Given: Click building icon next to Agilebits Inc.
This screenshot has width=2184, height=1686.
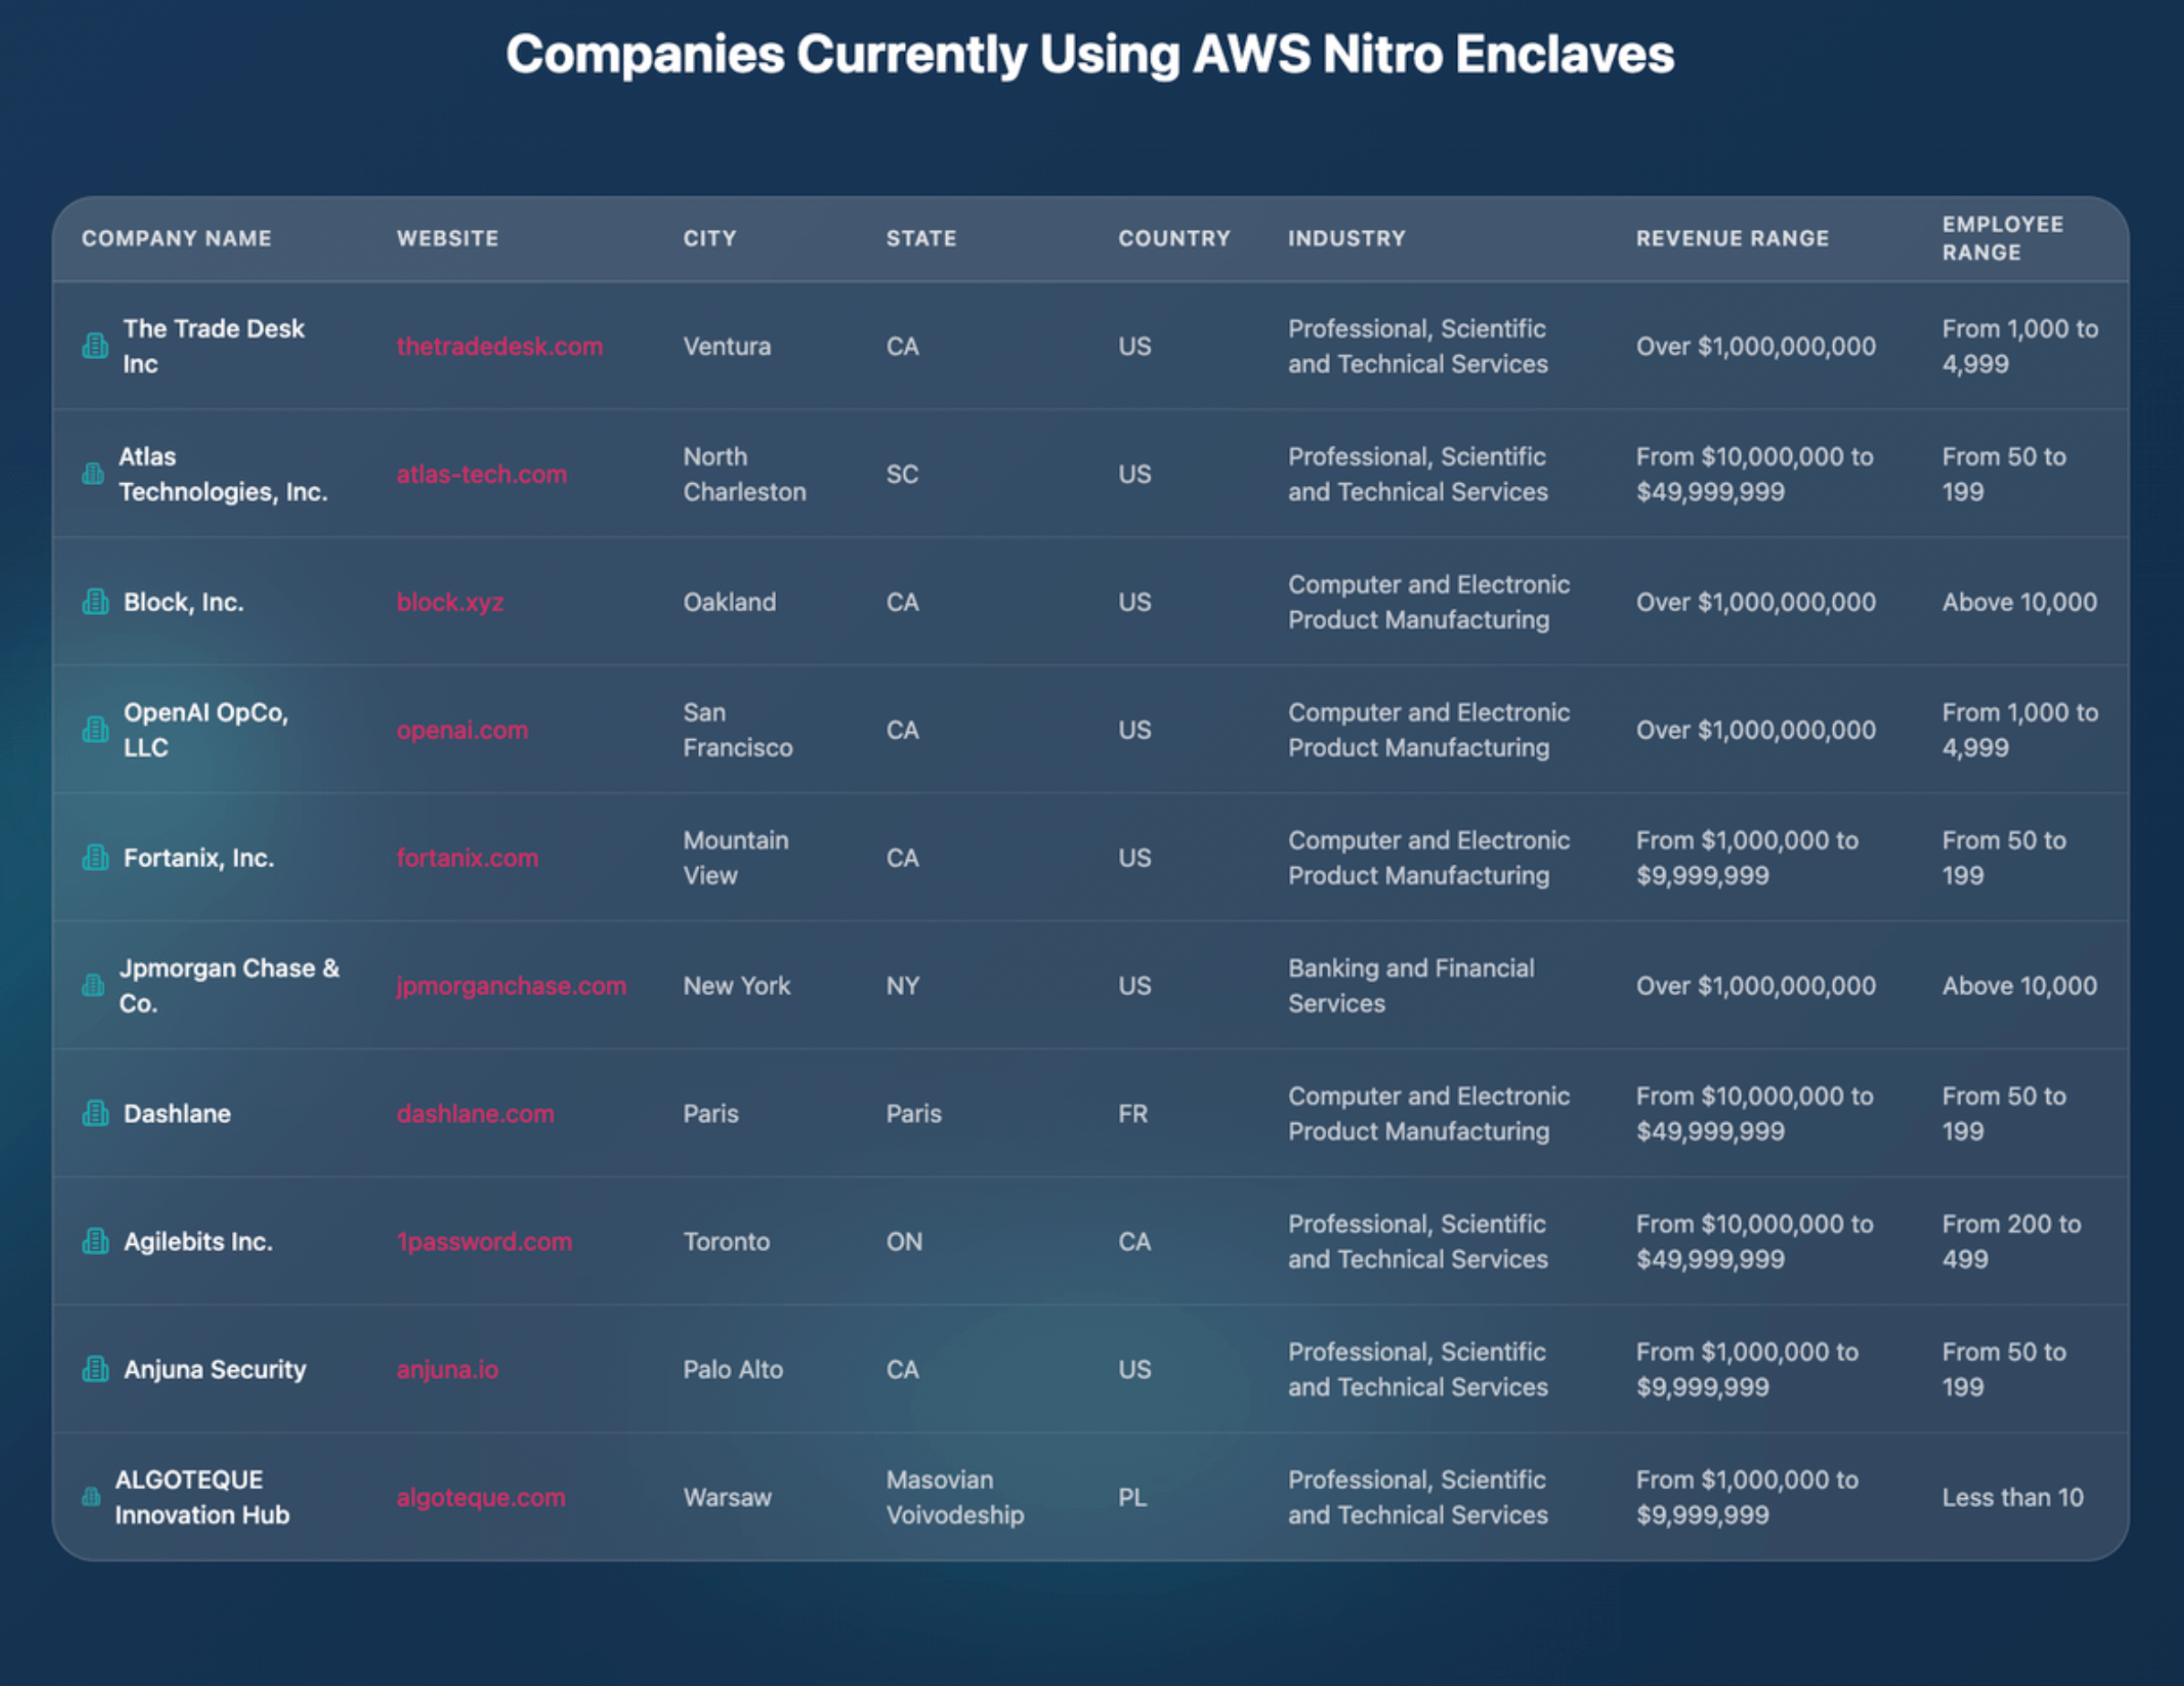Looking at the screenshot, I should coord(95,1241).
